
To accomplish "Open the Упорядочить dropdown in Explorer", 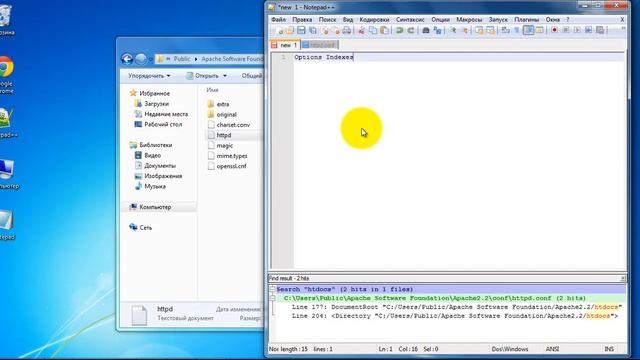I will tap(149, 76).
